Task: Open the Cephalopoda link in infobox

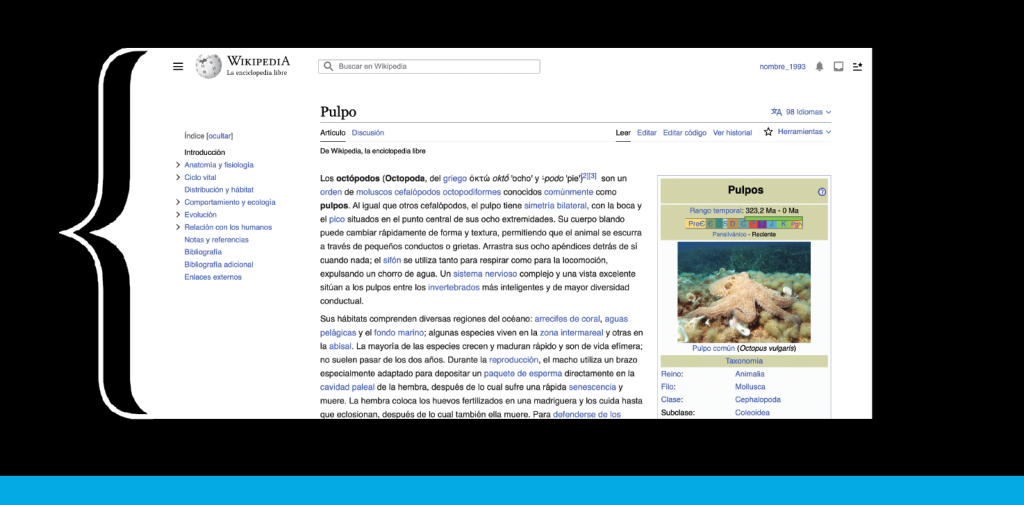Action: [758, 400]
